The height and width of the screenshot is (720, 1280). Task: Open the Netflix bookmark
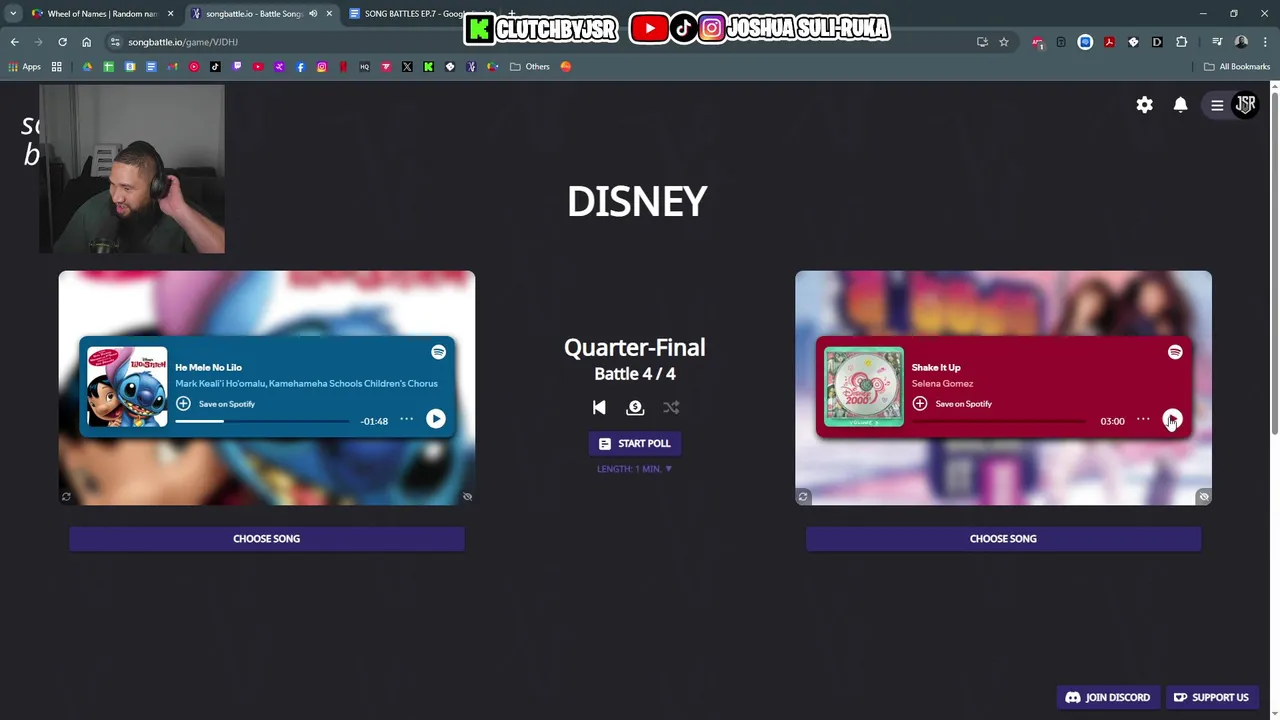pos(343,67)
